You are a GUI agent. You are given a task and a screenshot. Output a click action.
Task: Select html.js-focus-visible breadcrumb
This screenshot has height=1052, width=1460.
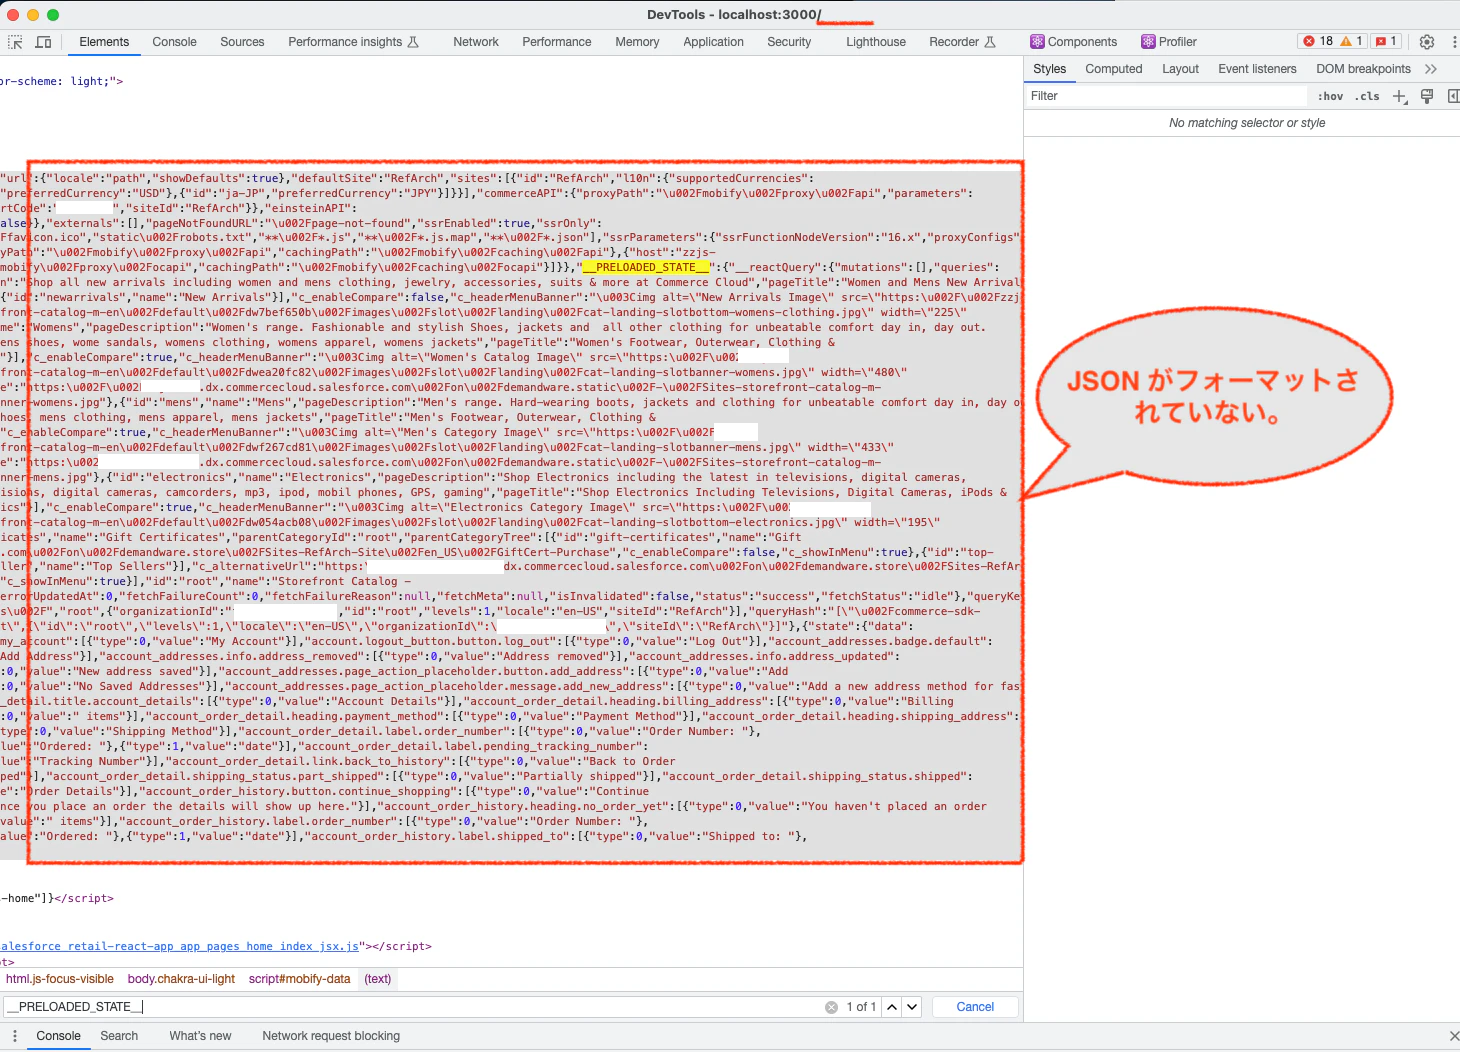60,979
